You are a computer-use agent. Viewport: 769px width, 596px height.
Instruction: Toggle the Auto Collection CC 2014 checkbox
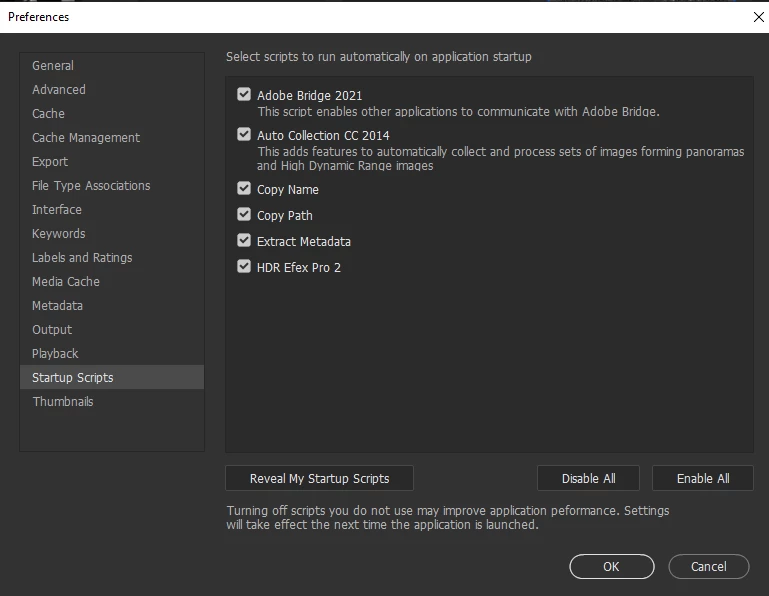(244, 134)
